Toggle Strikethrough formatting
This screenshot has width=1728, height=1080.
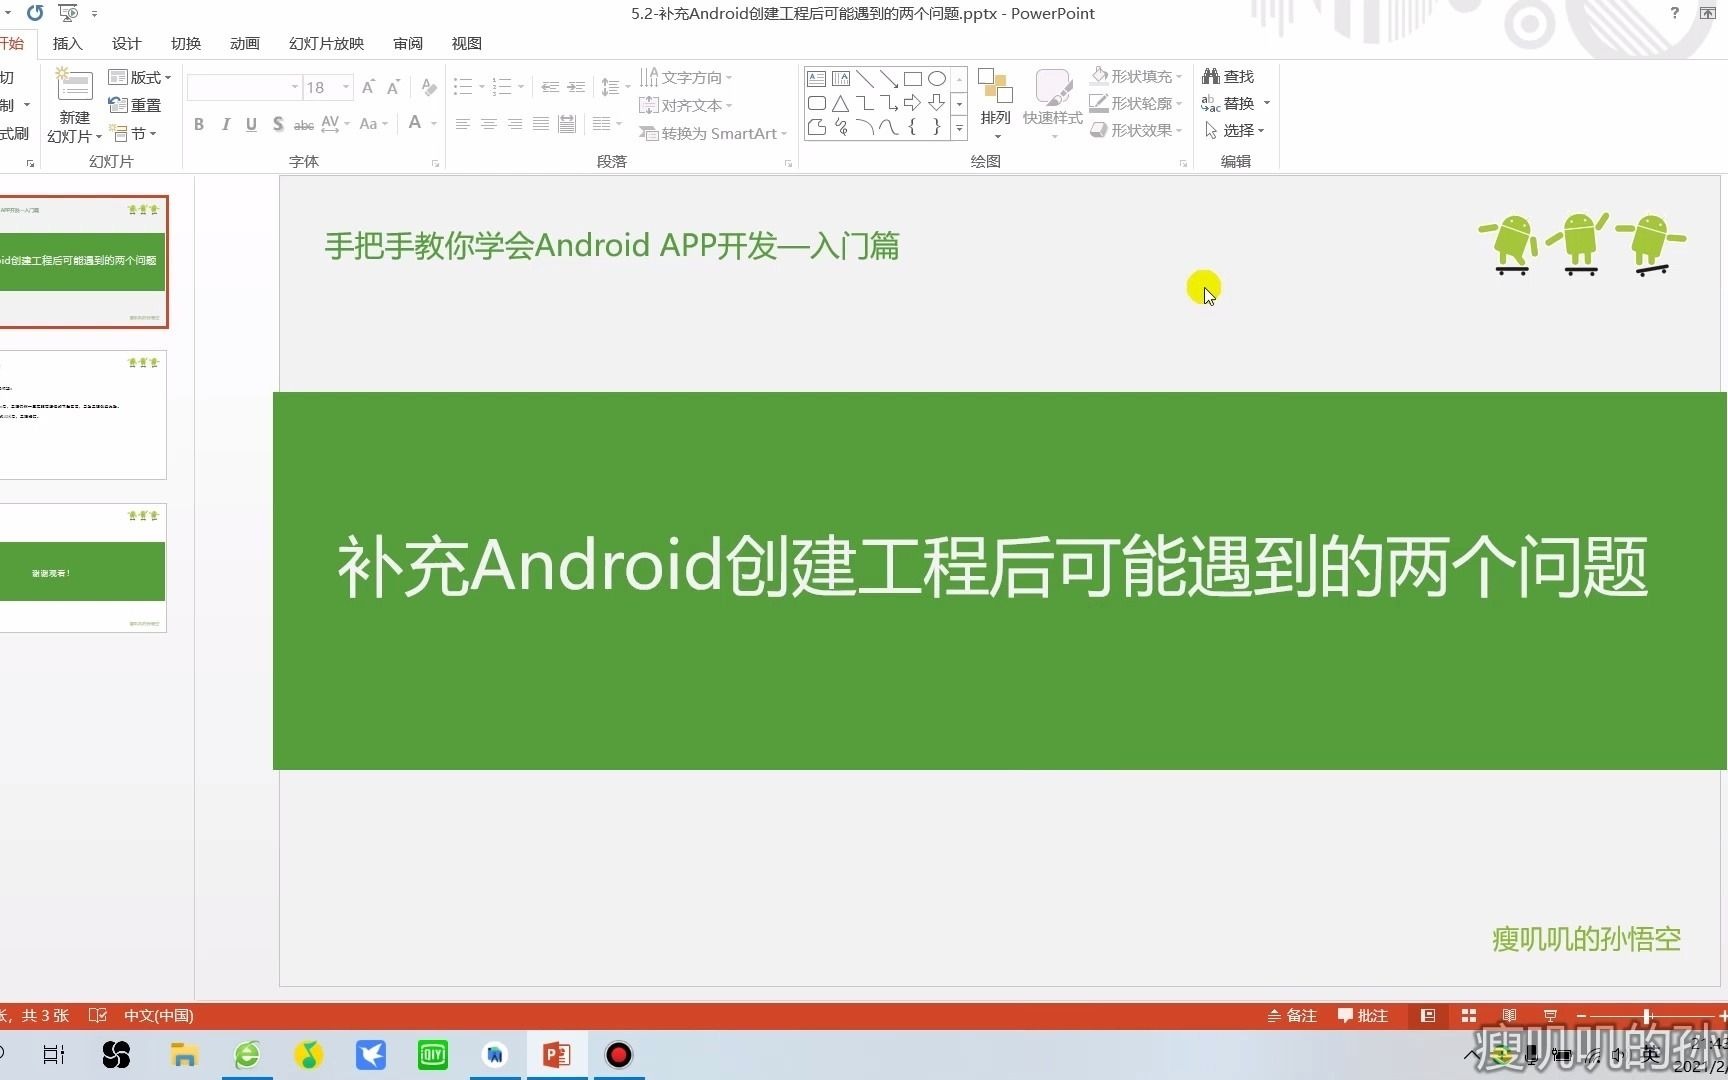tap(304, 125)
